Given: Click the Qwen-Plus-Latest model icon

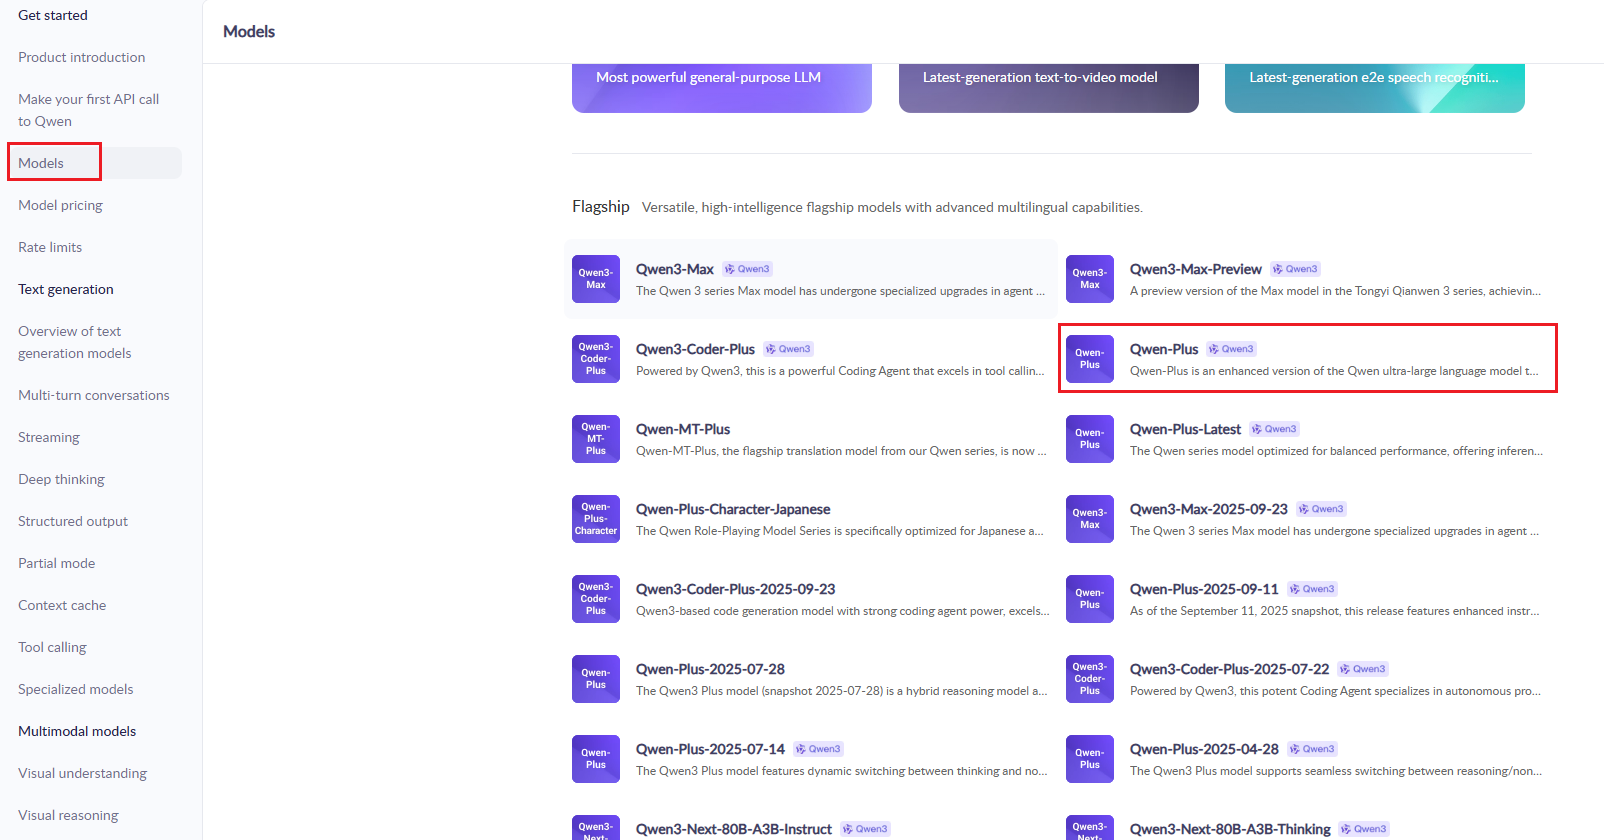Looking at the screenshot, I should (1090, 439).
